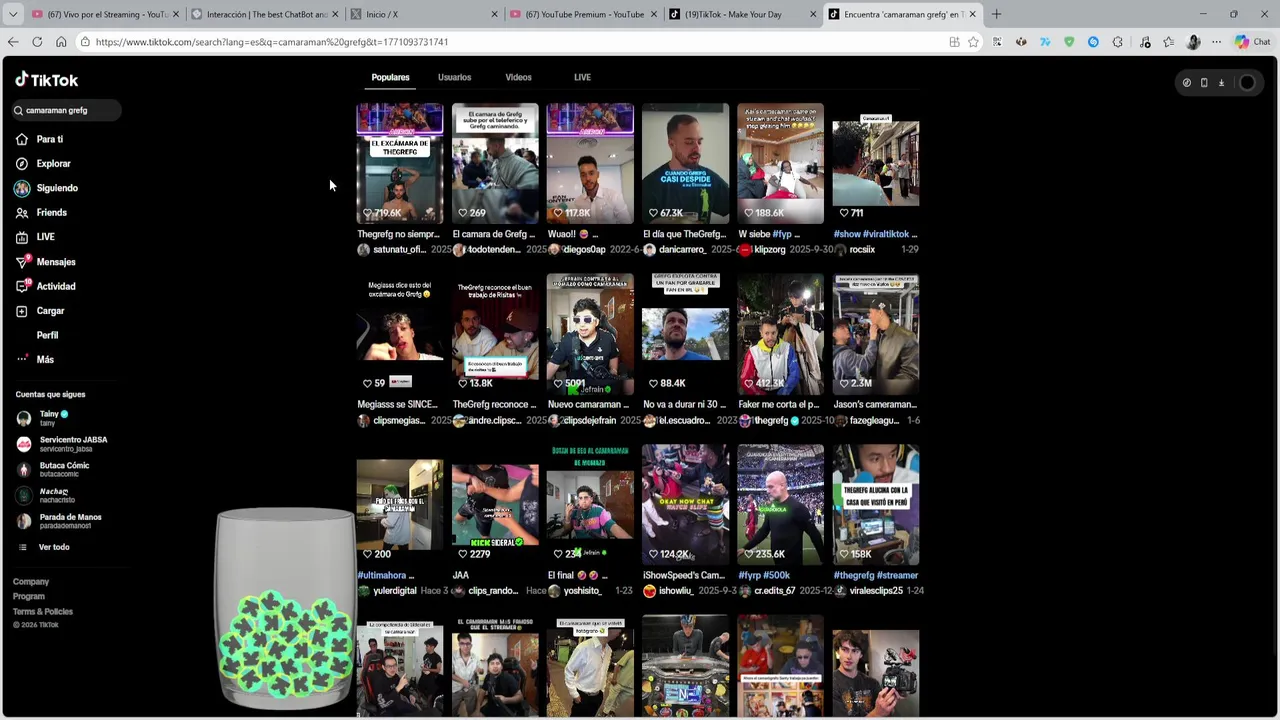The image size is (1280, 720).
Task: Select the Usuarios results tab
Action: point(454,77)
